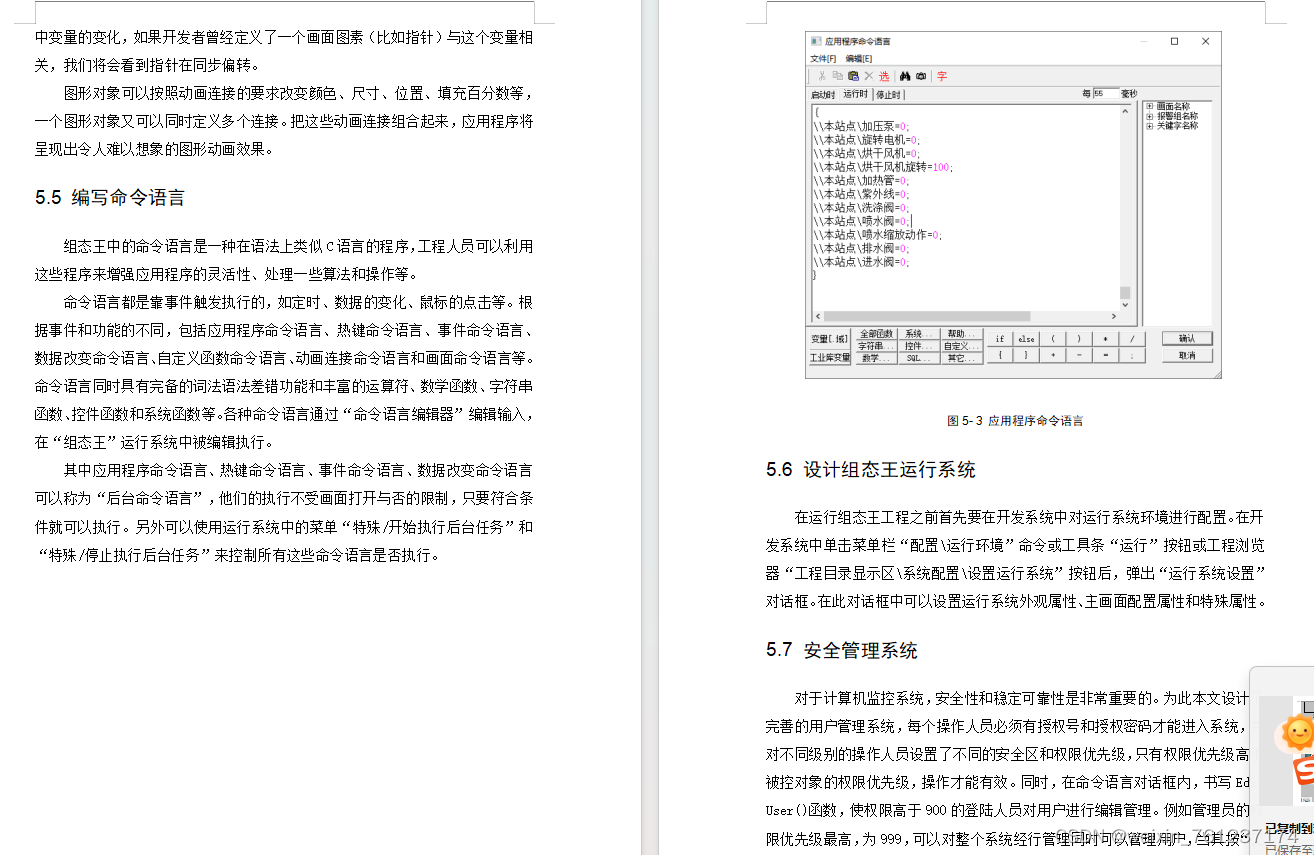Click the plus + operator button
1314x855 pixels.
click(1053, 355)
